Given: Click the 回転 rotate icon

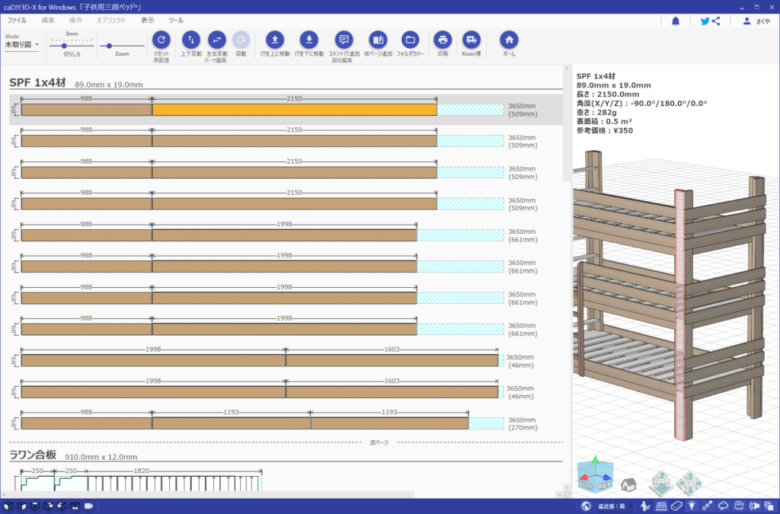Looking at the screenshot, I should [x=241, y=40].
